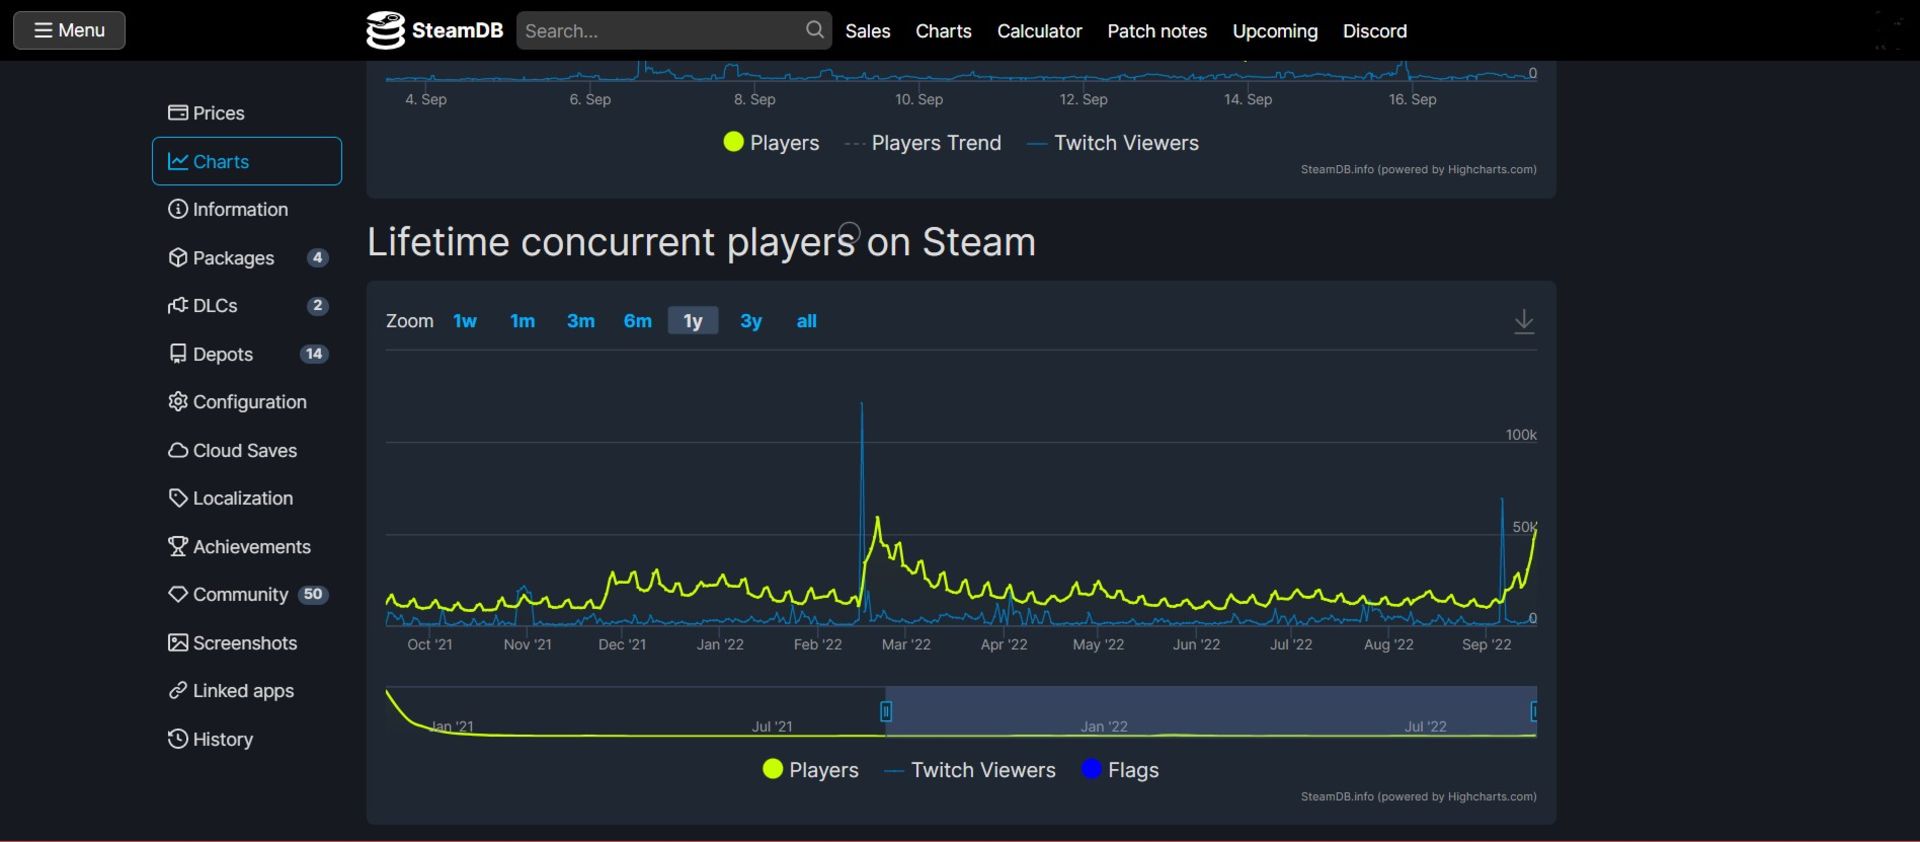Open Sales in the top navigation
This screenshot has height=842, width=1920.
pyautogui.click(x=867, y=31)
